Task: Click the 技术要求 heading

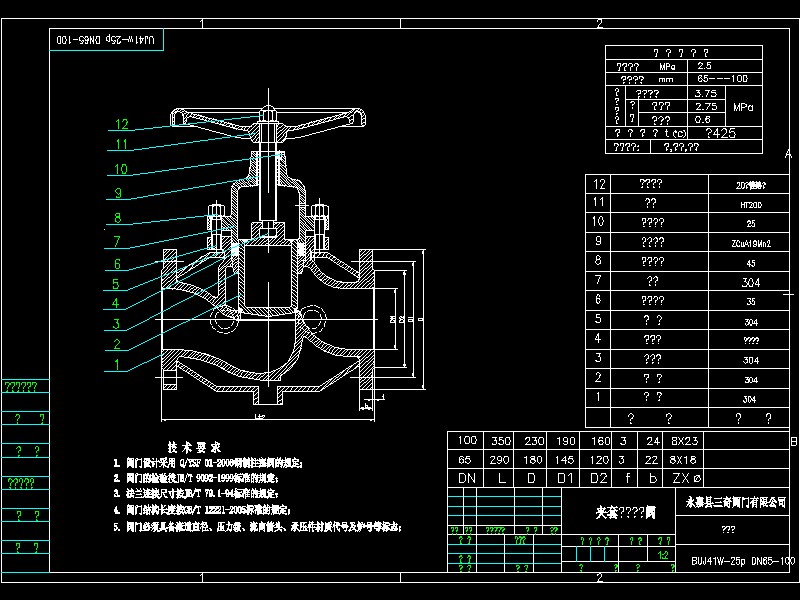Action: [194, 447]
